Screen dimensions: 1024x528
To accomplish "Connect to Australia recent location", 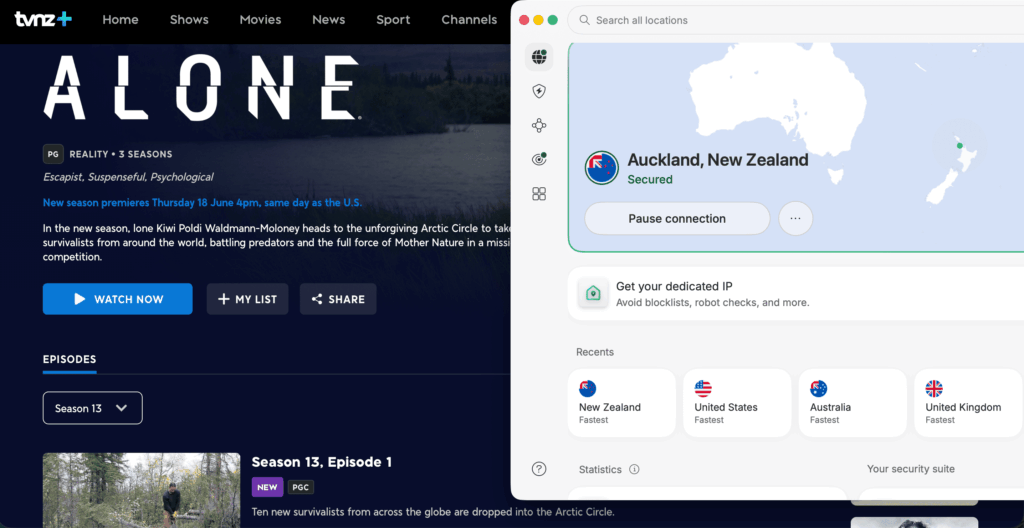I will click(852, 403).
